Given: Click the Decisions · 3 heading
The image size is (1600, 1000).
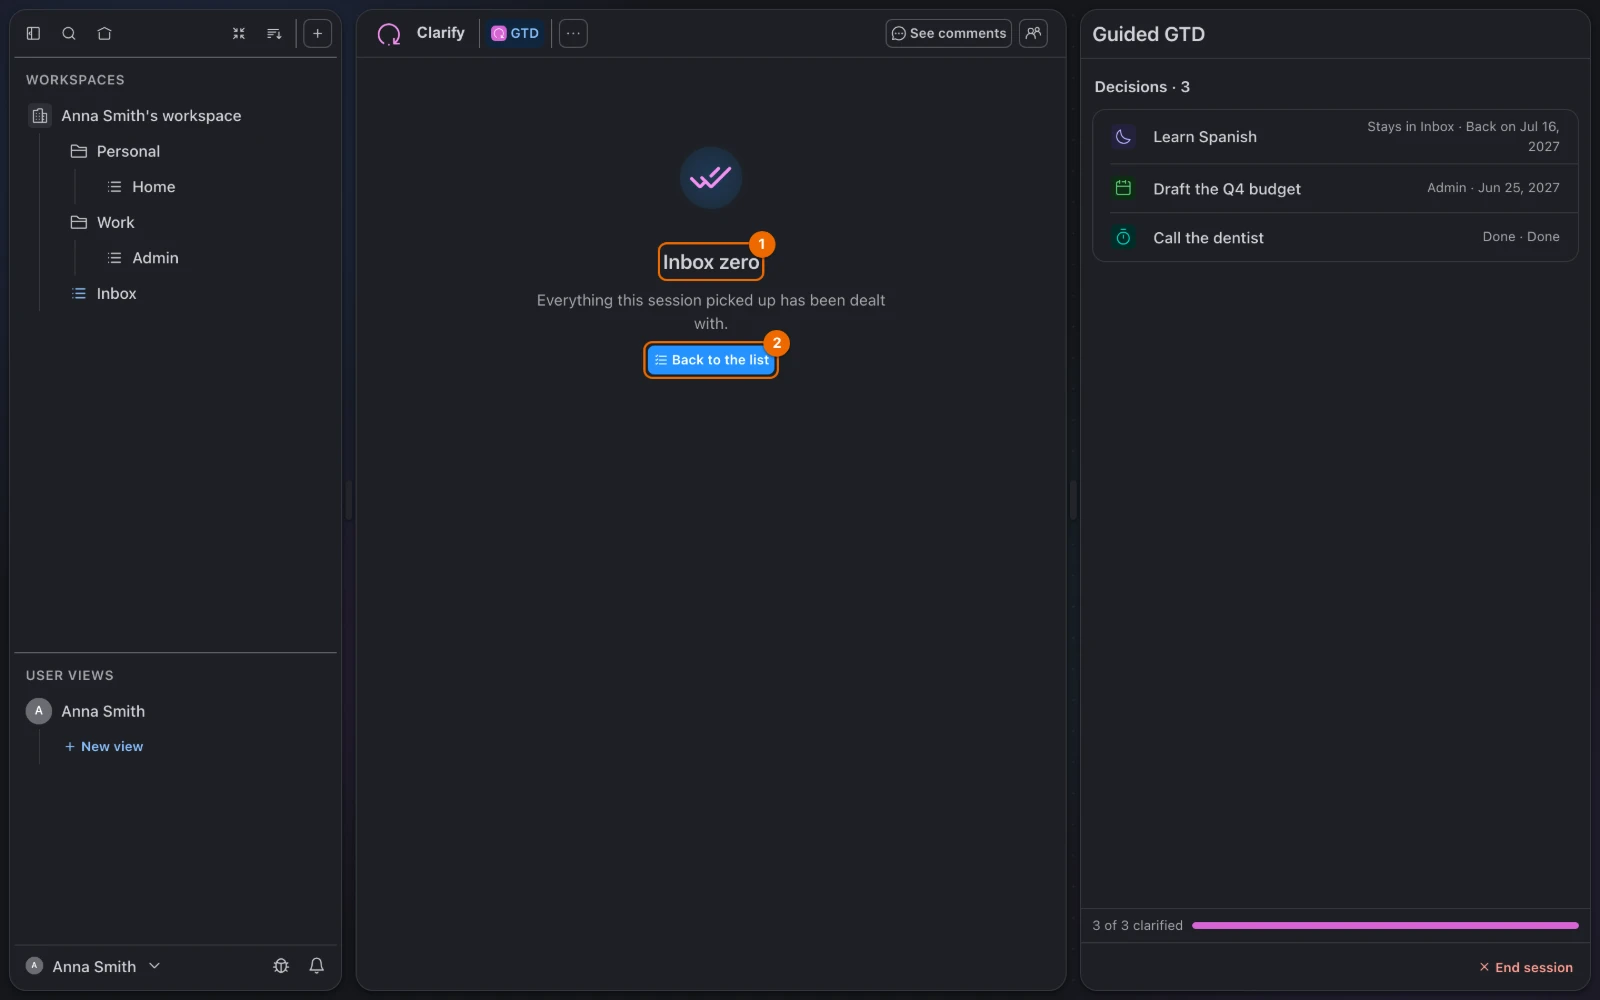Looking at the screenshot, I should coord(1142,87).
